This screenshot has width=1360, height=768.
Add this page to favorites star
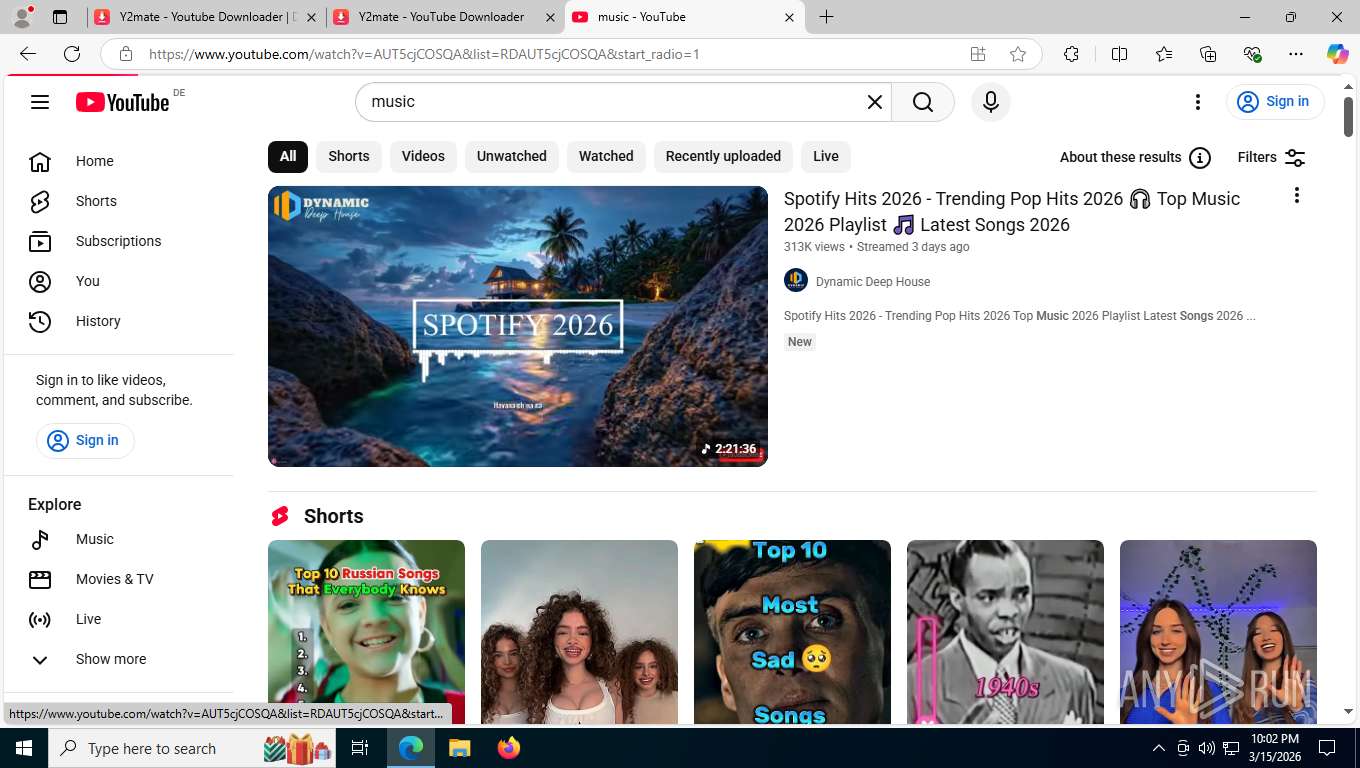pyautogui.click(x=1018, y=54)
